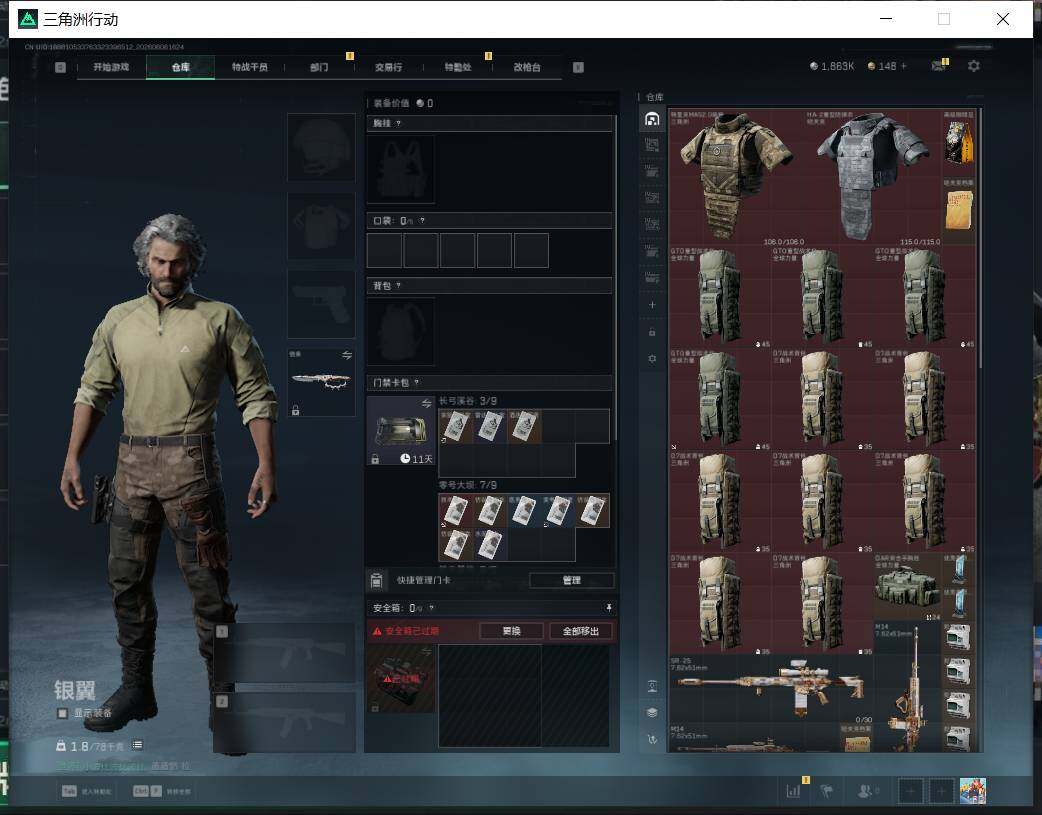Screen dimensions: 1042x815
Task: Click the 更换 safe box button
Action: 512,631
